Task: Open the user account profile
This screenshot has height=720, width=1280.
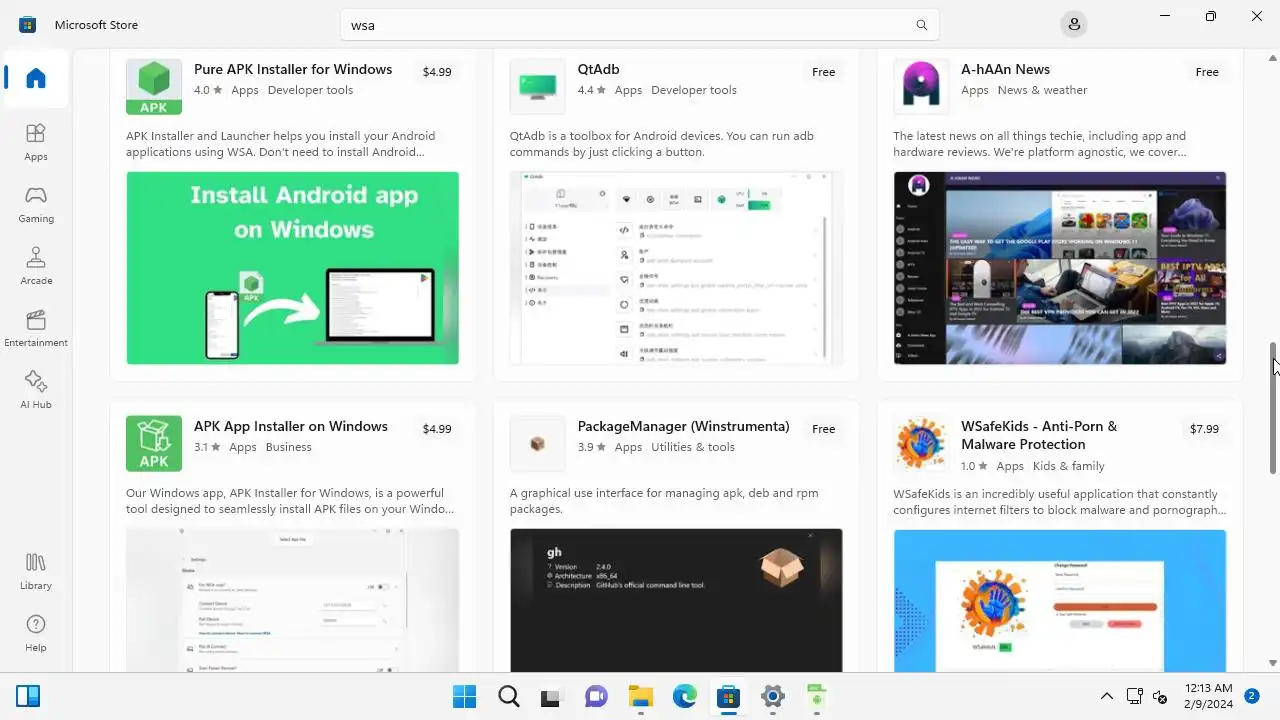Action: pos(1074,24)
